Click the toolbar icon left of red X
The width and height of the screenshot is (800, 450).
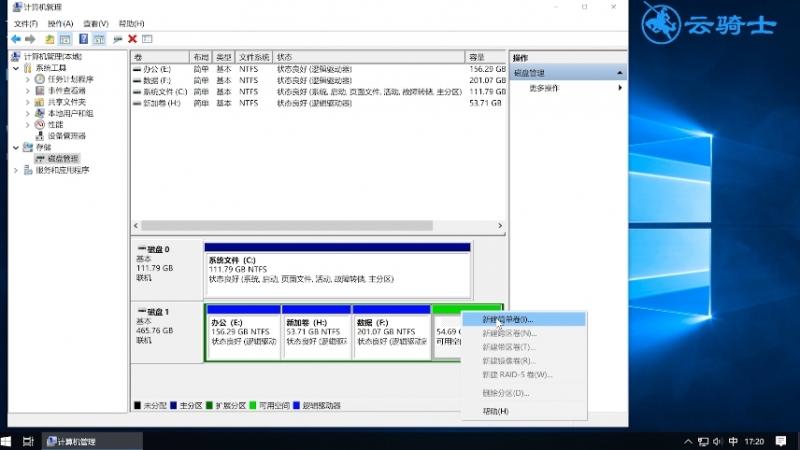pos(118,39)
